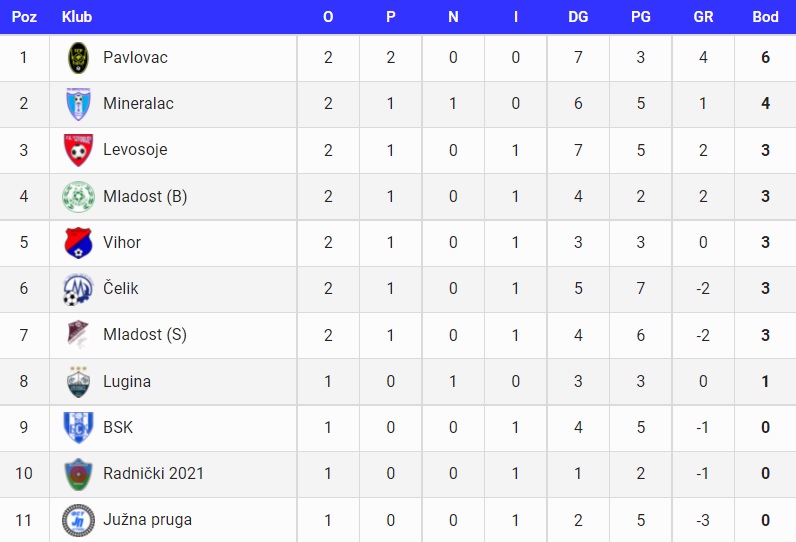Click the Mladost (B) green round logo

pyautogui.click(x=78, y=196)
